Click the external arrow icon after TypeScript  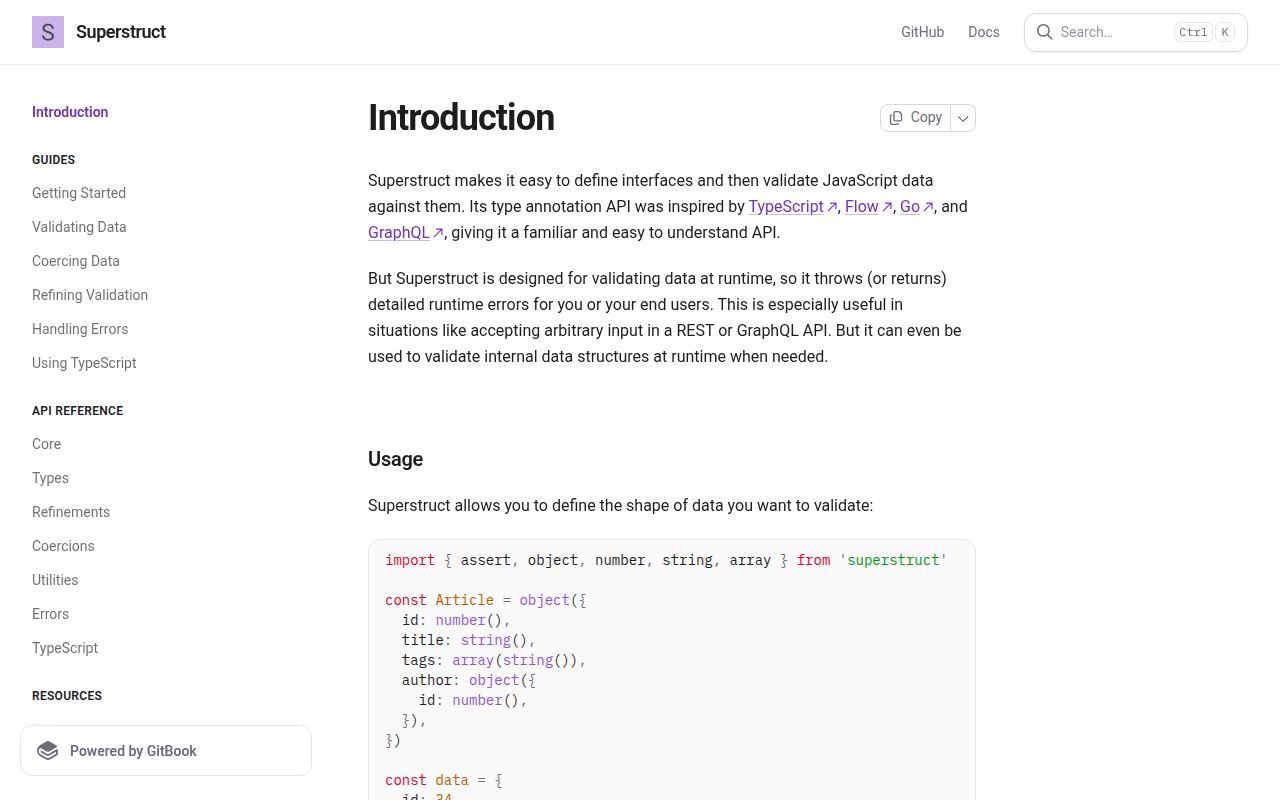click(832, 207)
